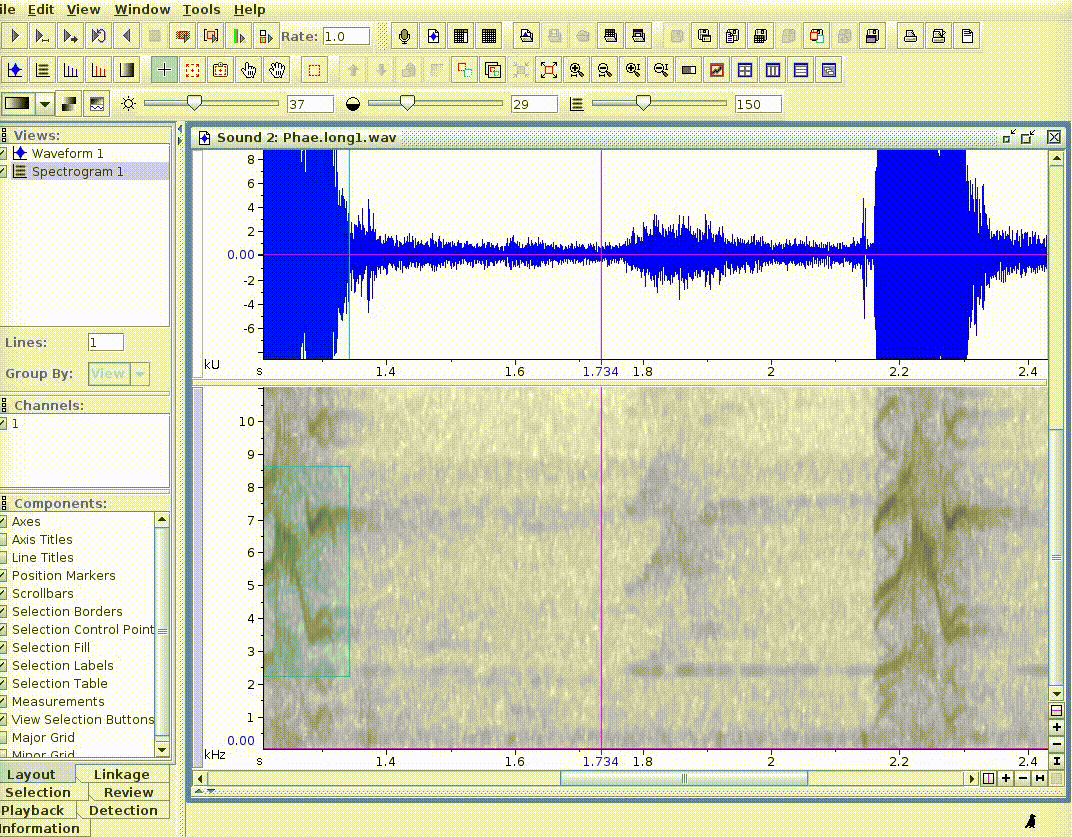Image resolution: width=1072 pixels, height=837 pixels.
Task: Click the Rate input field
Action: pos(346,36)
